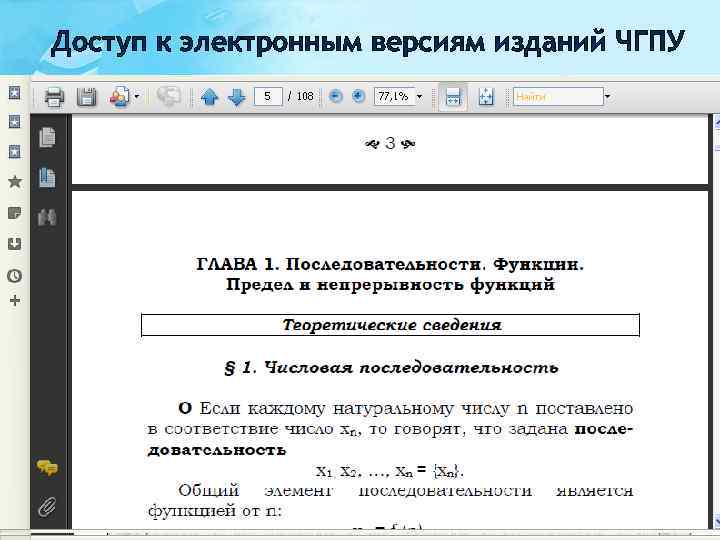Screen dimensions: 720x540
Task: Click the download arrow icon in left sidebar
Action: [15, 243]
